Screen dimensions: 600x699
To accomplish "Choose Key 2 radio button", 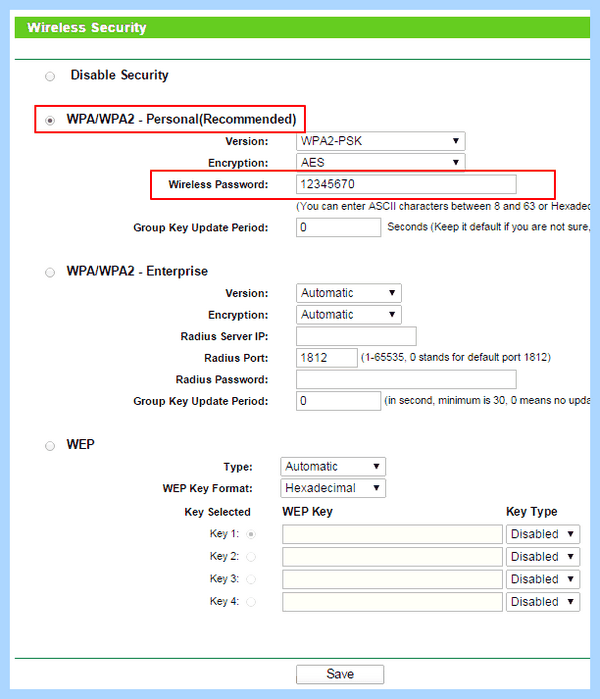I will tap(251, 557).
